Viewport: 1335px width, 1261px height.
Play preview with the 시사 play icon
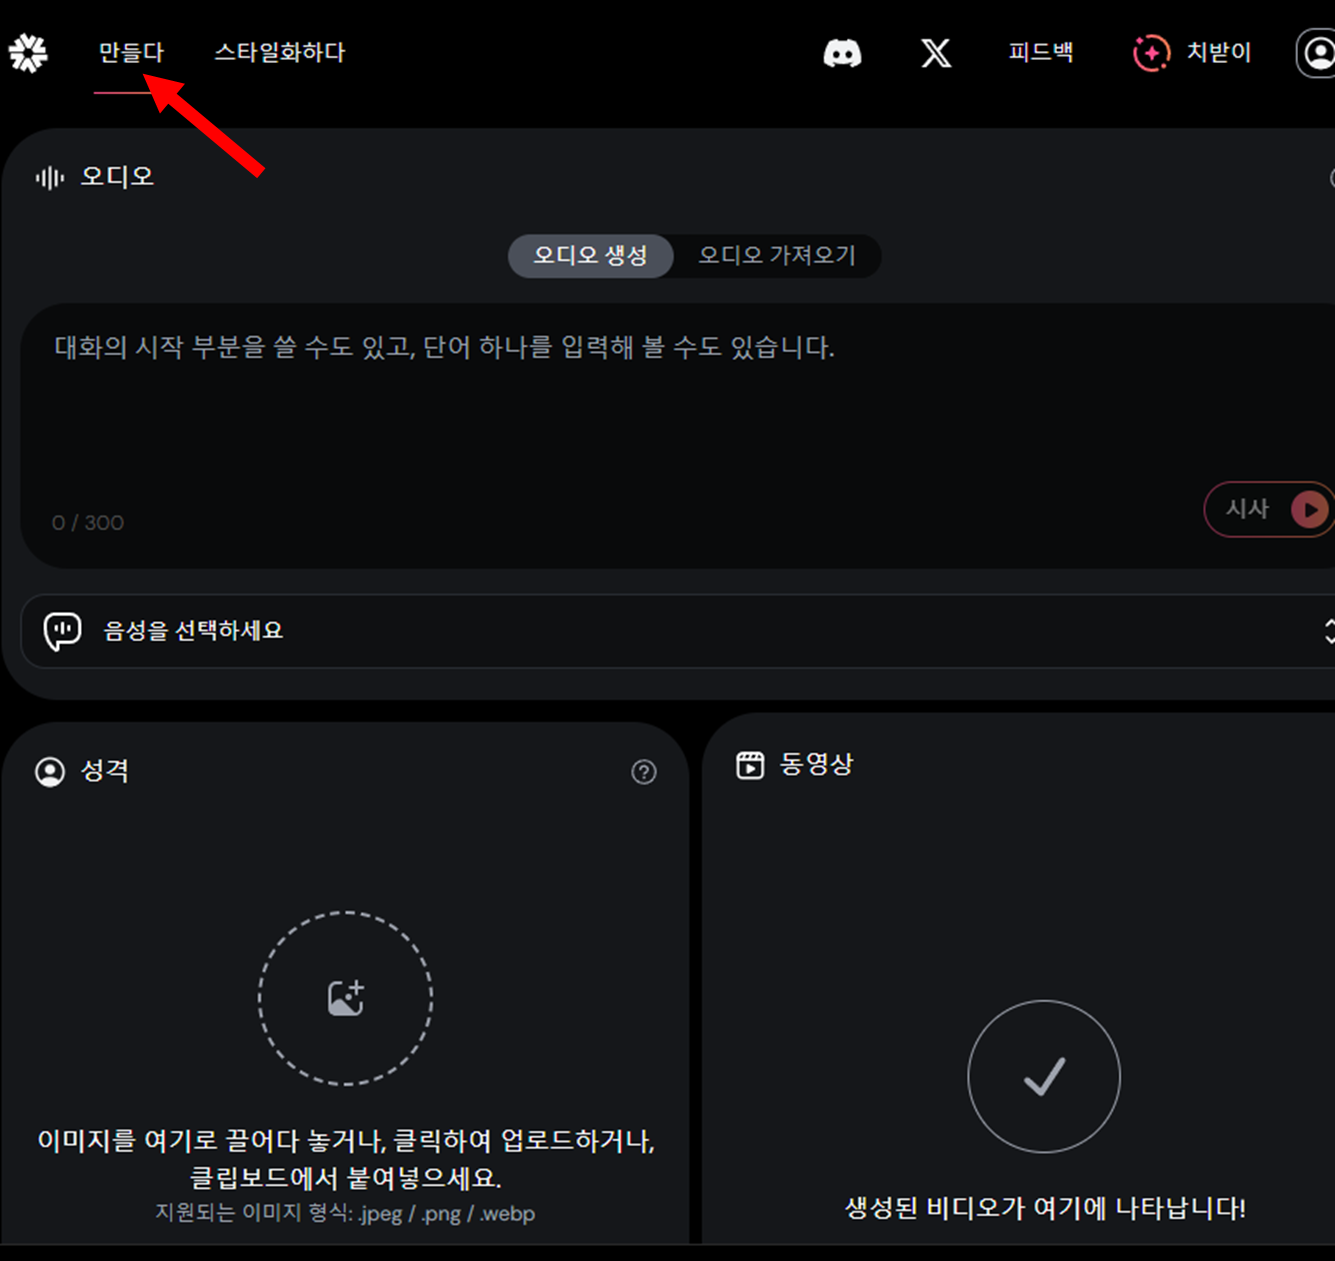tap(1309, 510)
